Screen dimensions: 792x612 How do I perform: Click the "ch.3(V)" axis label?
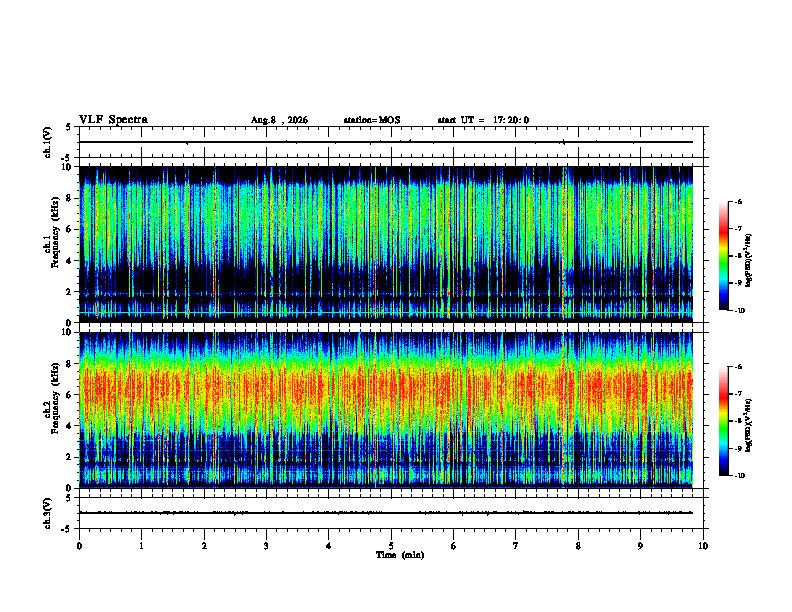[48, 513]
